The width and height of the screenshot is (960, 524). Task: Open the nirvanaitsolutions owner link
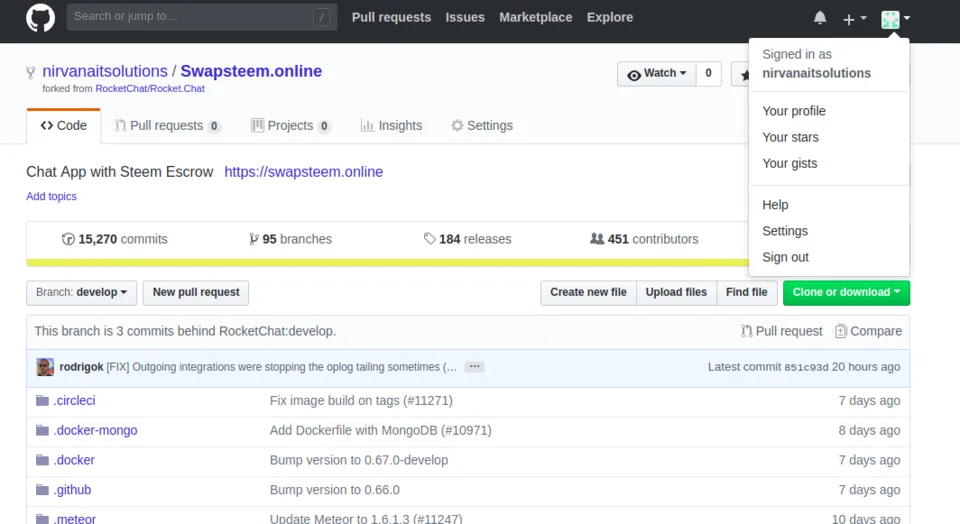105,71
